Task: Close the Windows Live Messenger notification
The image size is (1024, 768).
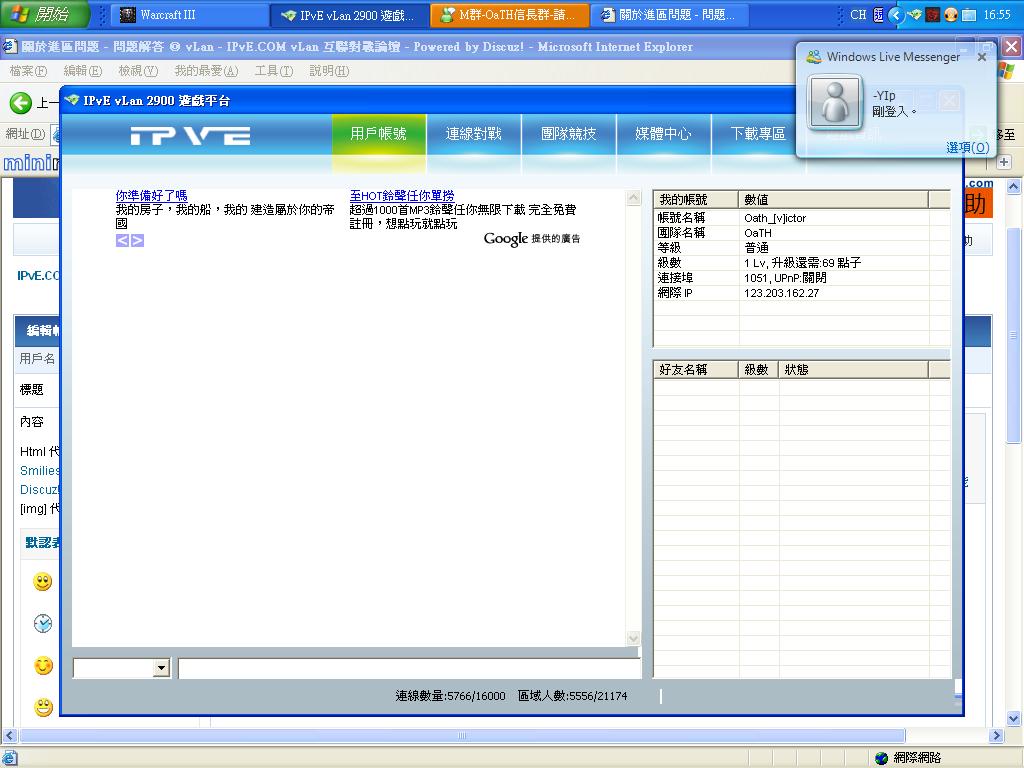Action: pos(982,57)
